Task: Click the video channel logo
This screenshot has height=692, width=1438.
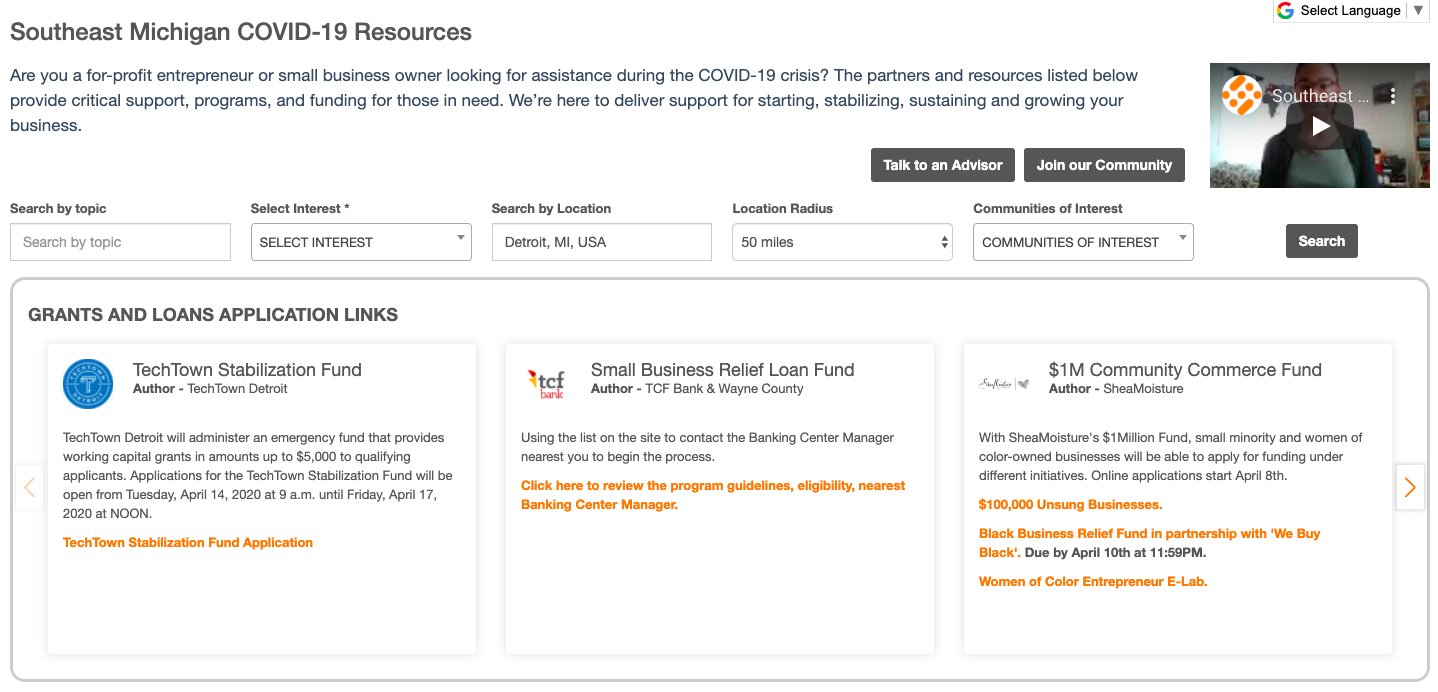Action: [x=1241, y=96]
